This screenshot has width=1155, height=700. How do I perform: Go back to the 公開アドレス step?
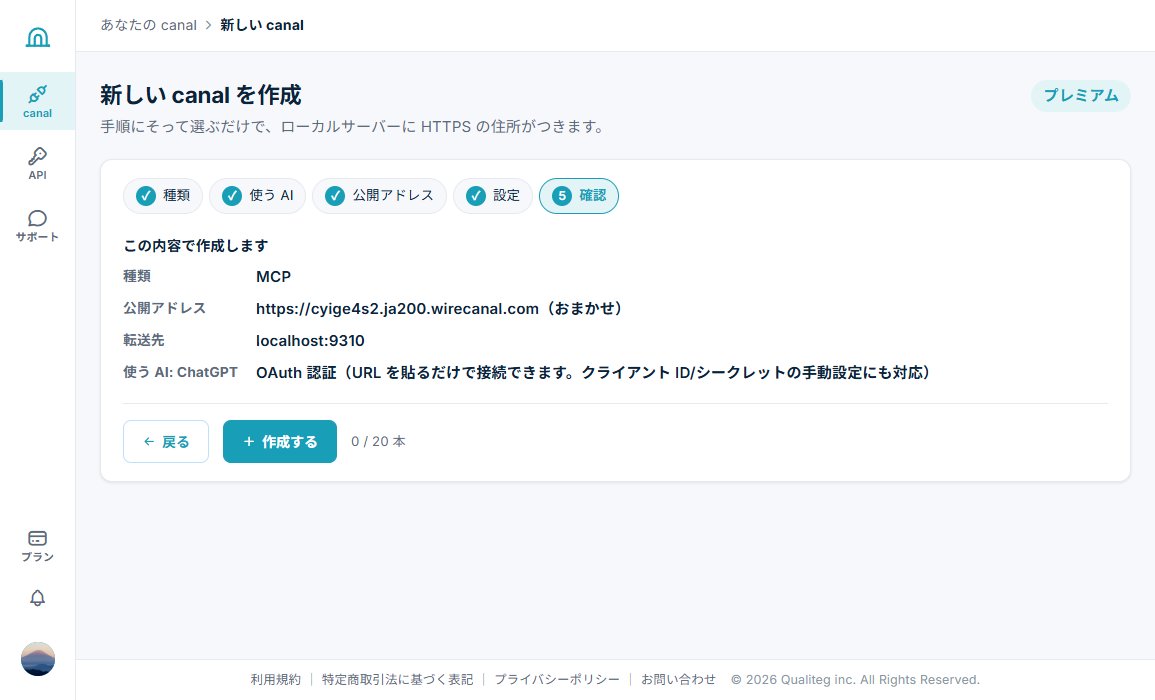[379, 196]
